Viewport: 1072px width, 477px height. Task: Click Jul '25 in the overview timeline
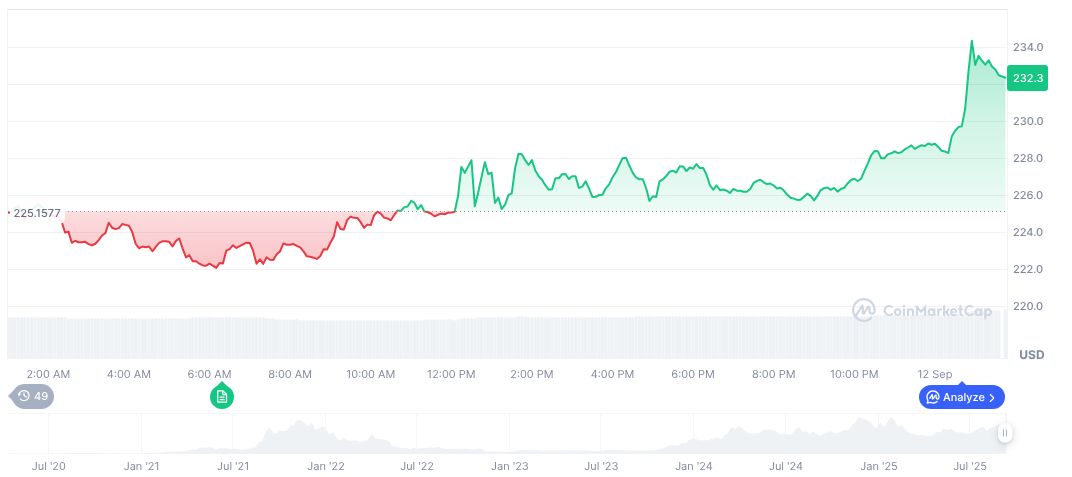pyautogui.click(x=969, y=466)
